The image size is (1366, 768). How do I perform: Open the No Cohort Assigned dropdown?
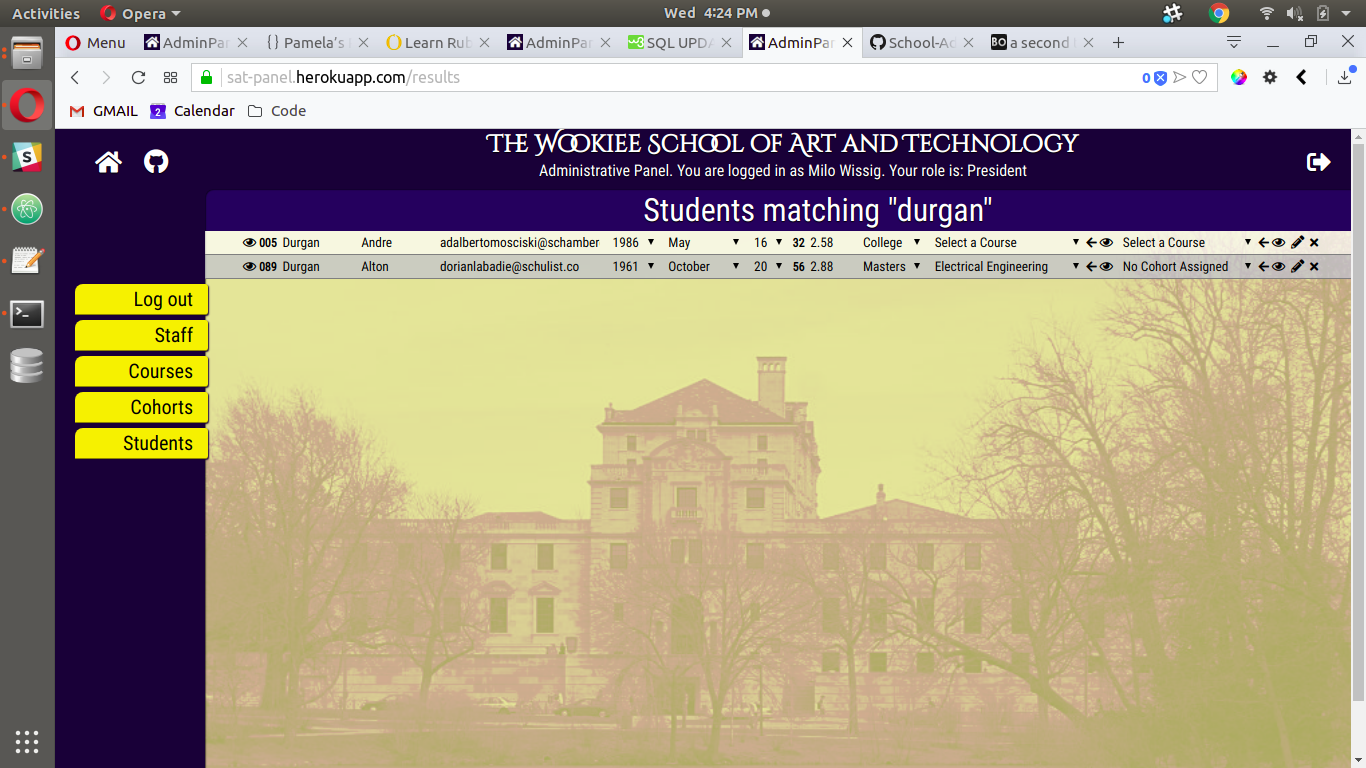tap(1187, 266)
